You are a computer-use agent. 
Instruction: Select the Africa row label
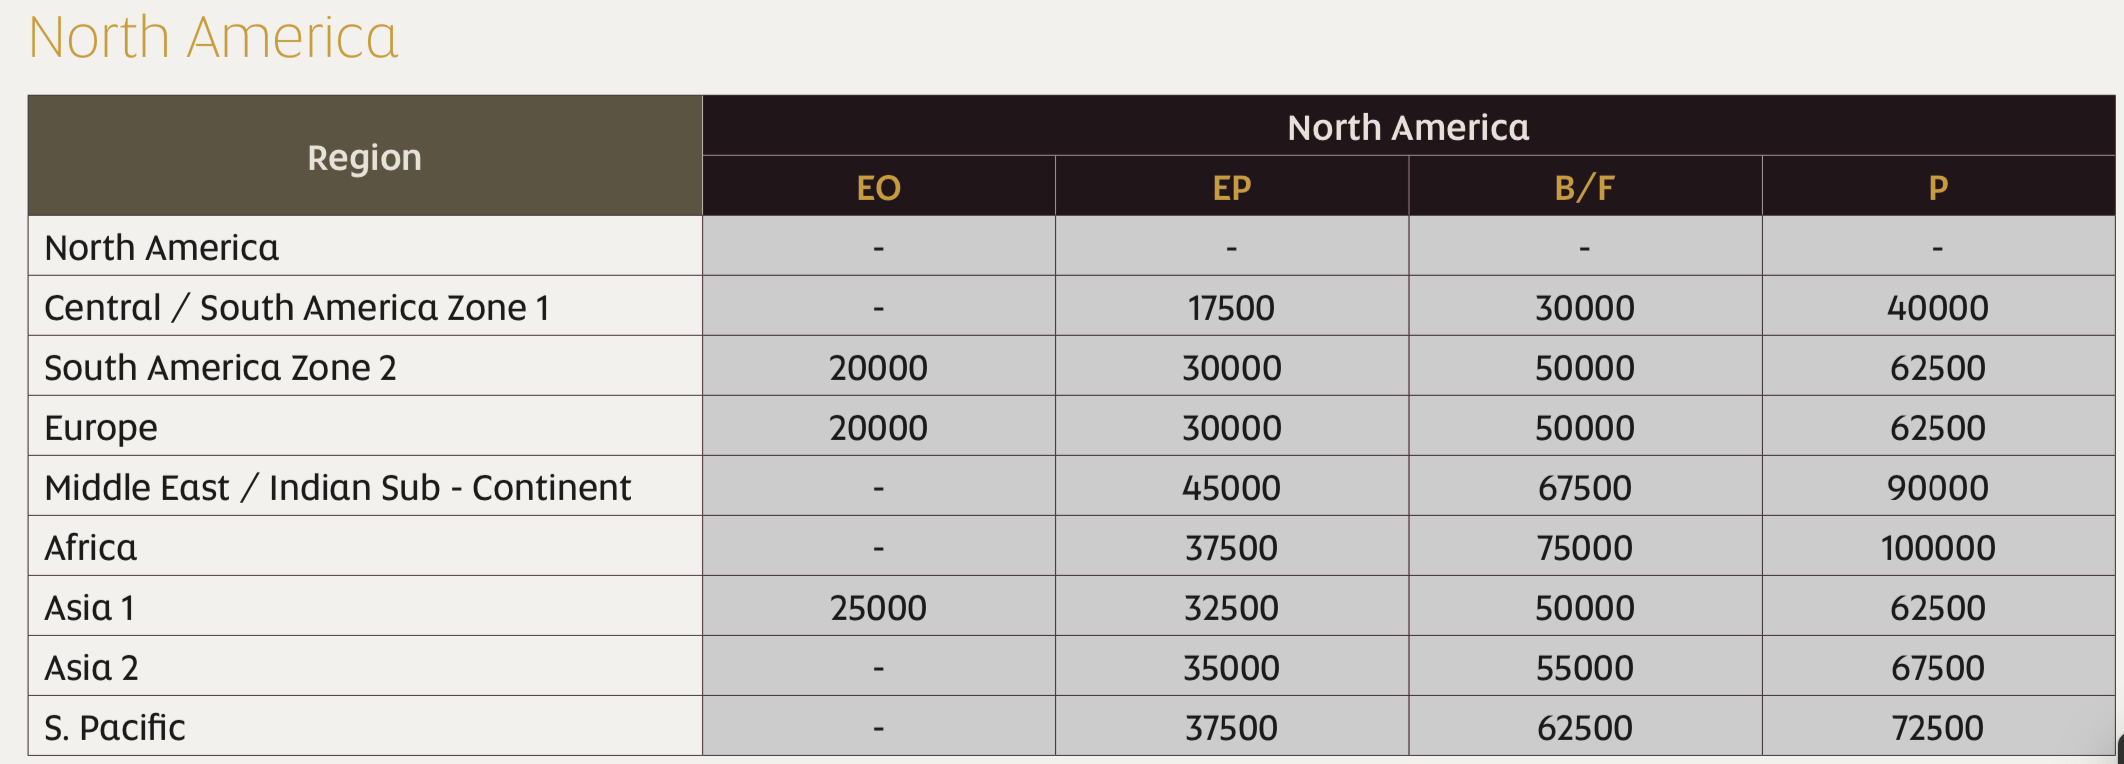91,548
